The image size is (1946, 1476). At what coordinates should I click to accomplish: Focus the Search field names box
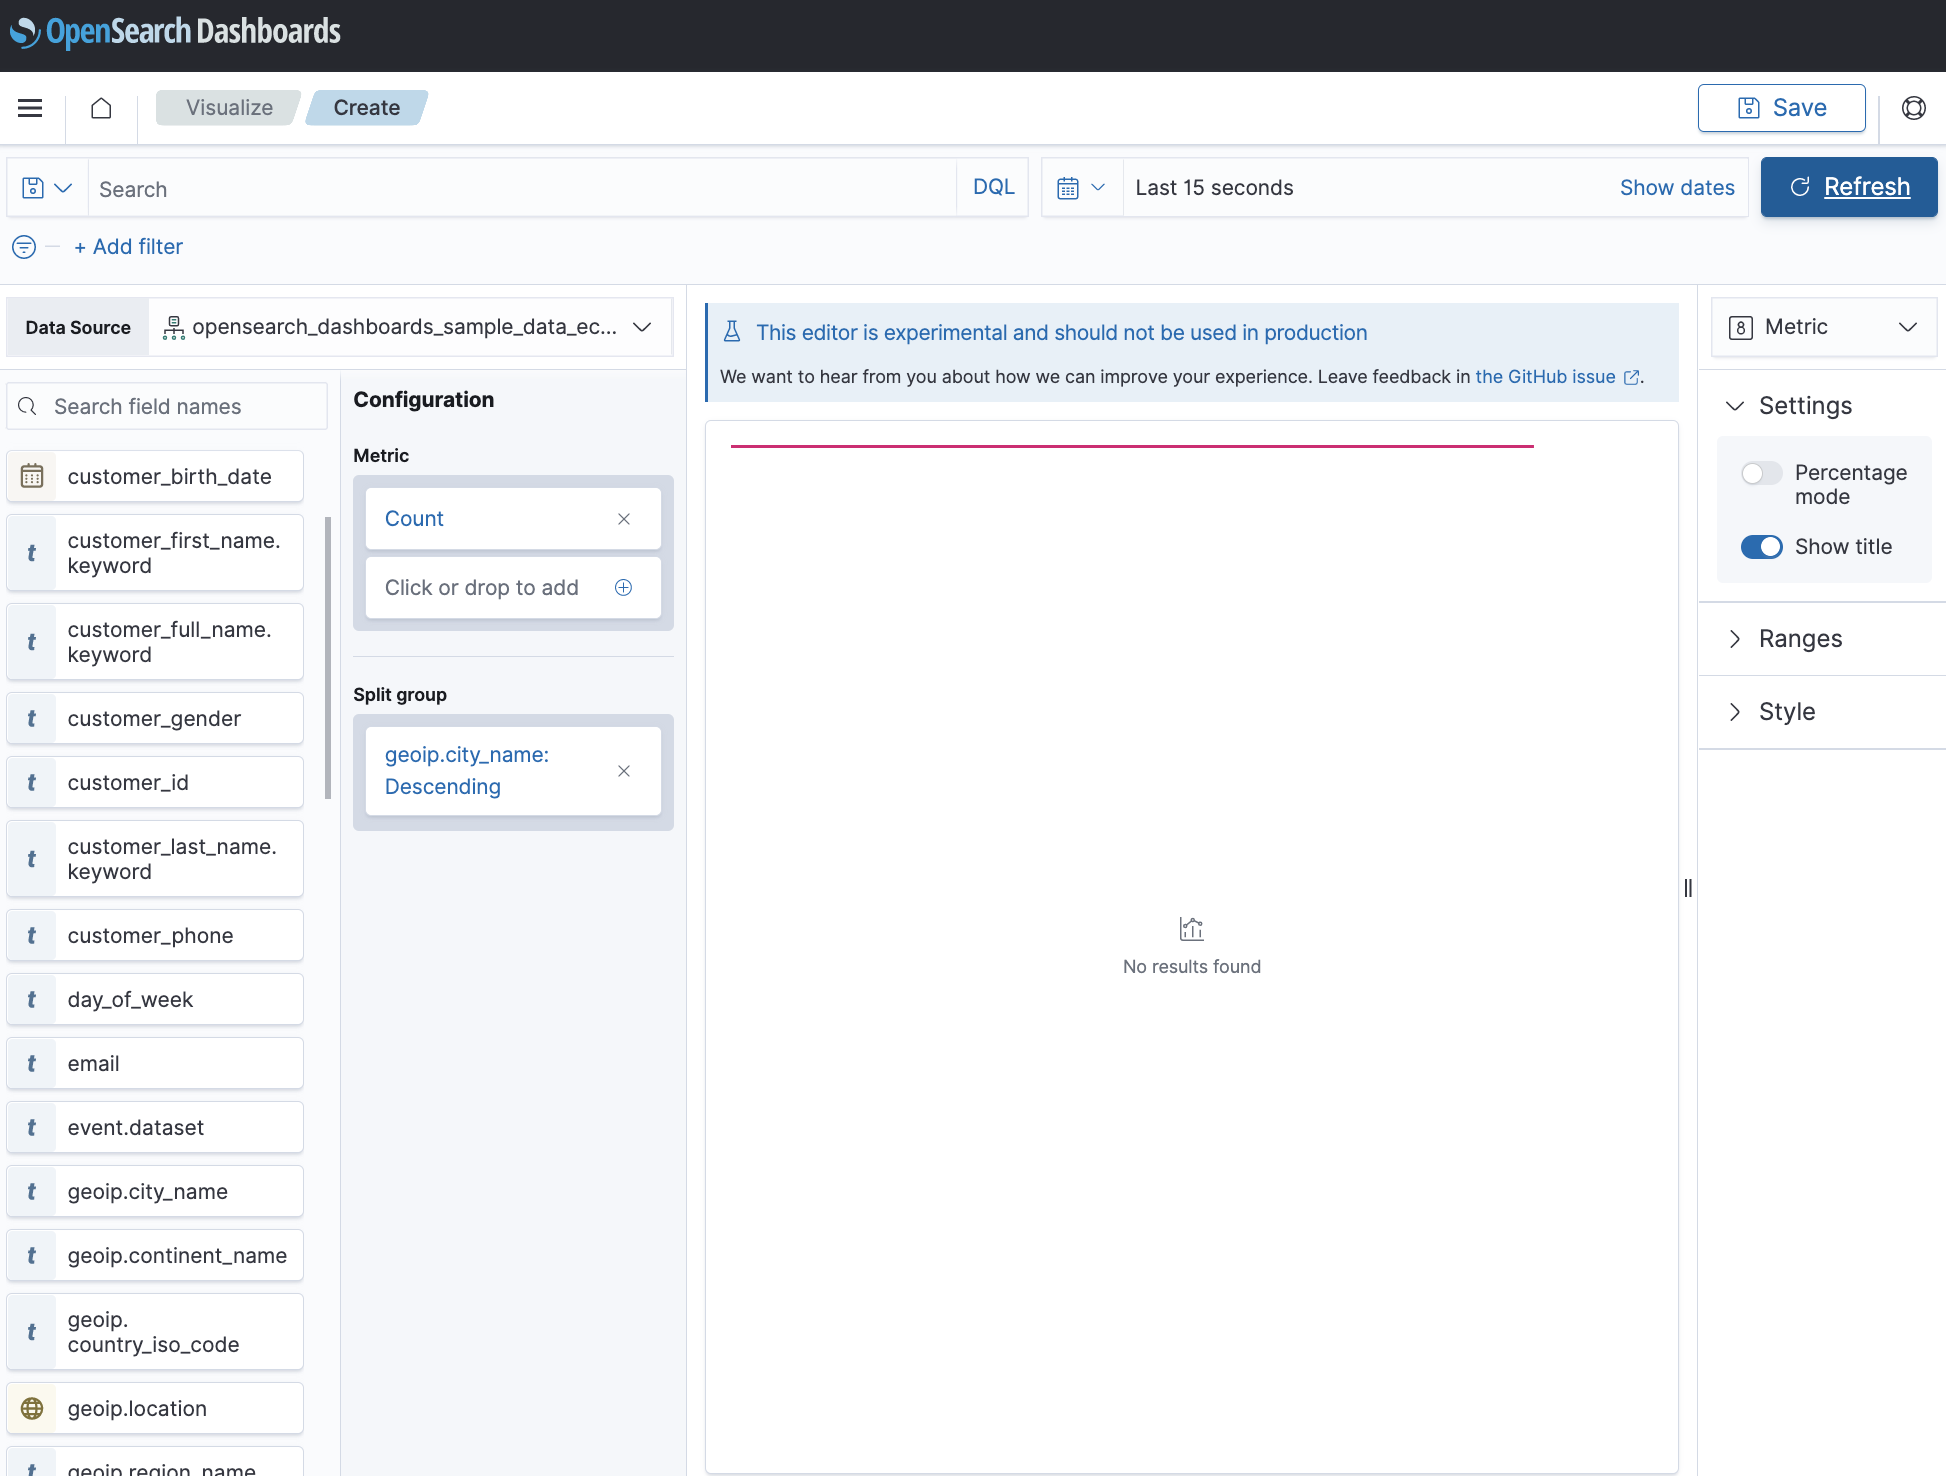167,406
